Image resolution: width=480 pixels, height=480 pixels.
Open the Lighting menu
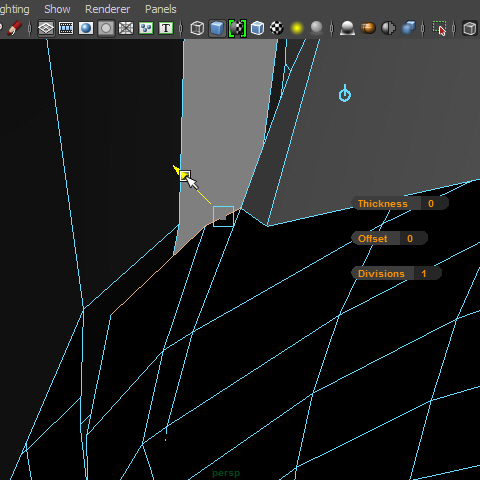[x=14, y=9]
